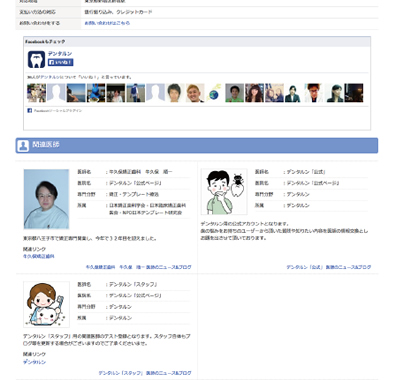Click the Dentalun tooth logo in Facebook box
This screenshot has height=380, width=396.
(36, 59)
